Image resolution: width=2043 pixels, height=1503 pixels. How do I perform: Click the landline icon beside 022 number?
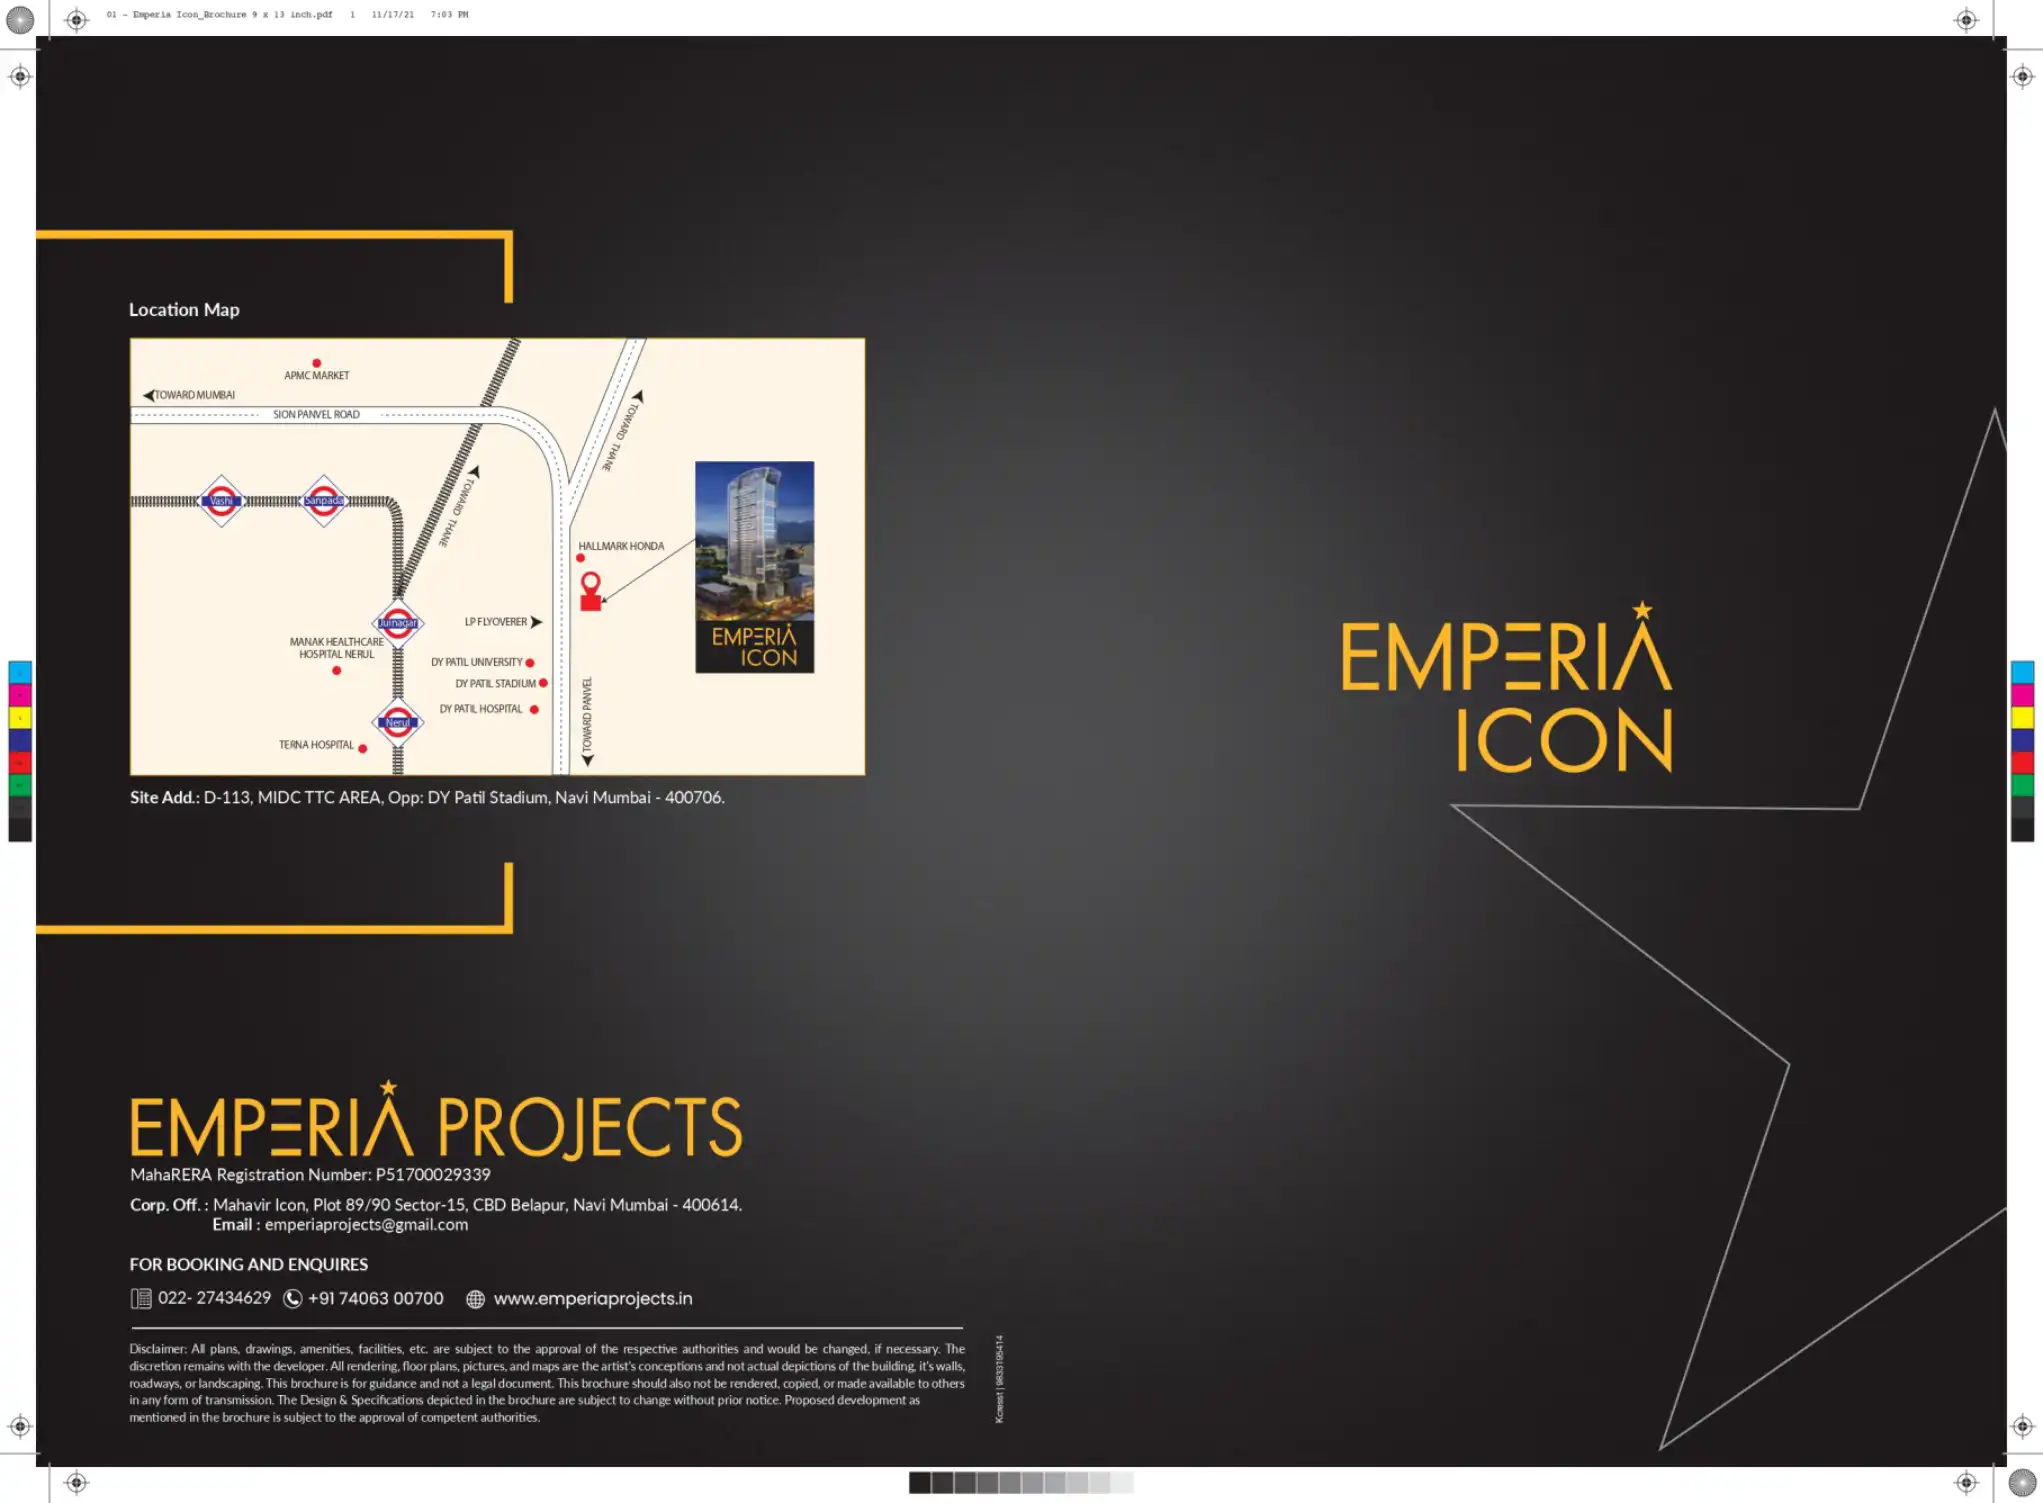141,1298
